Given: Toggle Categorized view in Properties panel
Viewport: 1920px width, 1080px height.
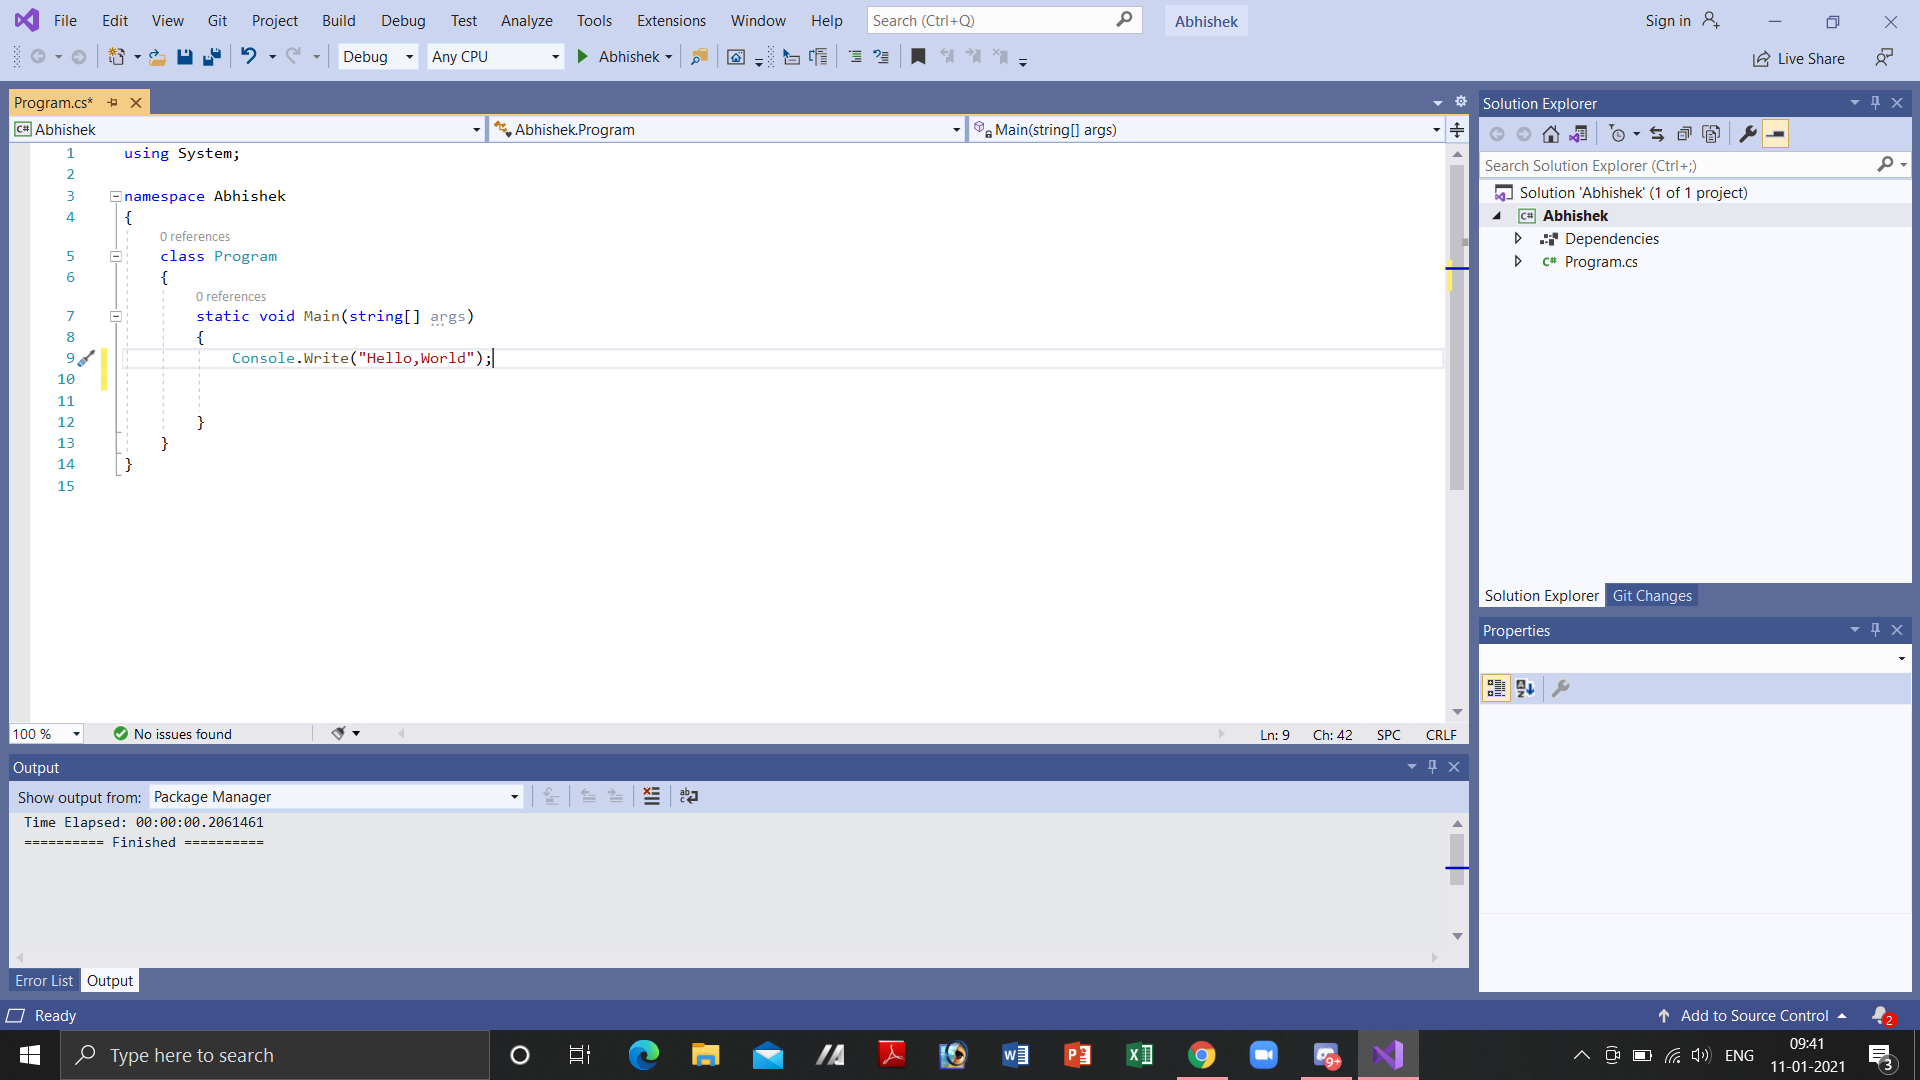Looking at the screenshot, I should (x=1496, y=688).
